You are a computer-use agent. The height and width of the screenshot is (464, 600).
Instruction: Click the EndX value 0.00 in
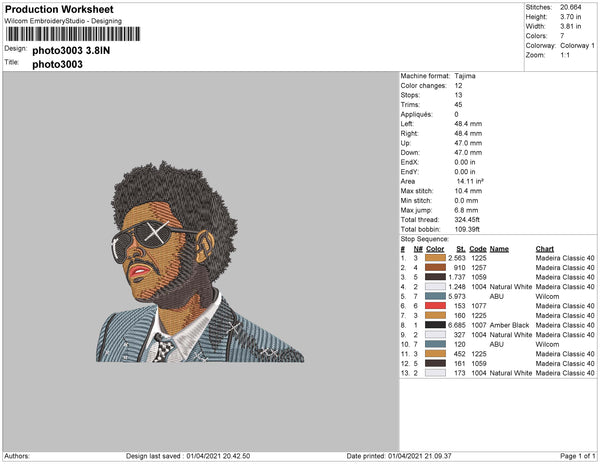tap(465, 162)
